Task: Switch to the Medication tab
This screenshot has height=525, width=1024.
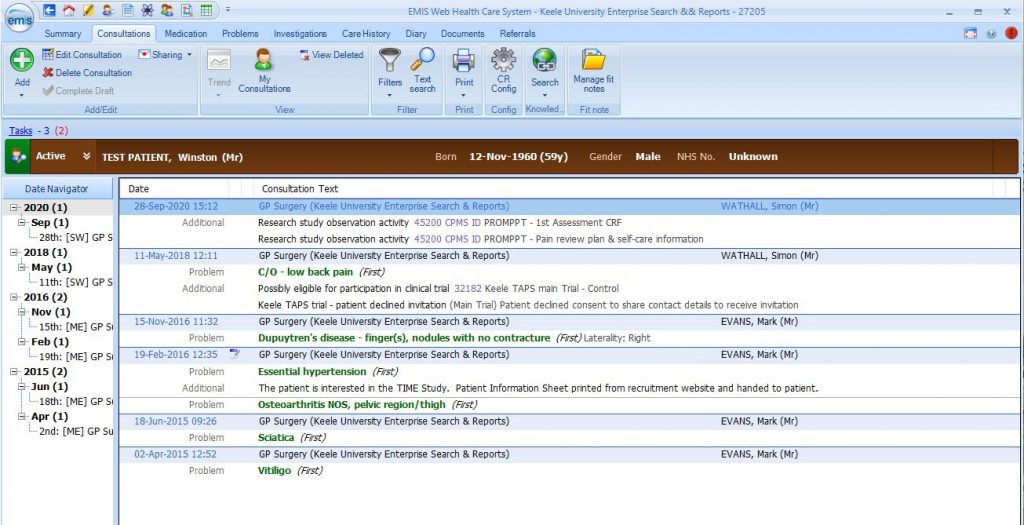Action: 185,34
